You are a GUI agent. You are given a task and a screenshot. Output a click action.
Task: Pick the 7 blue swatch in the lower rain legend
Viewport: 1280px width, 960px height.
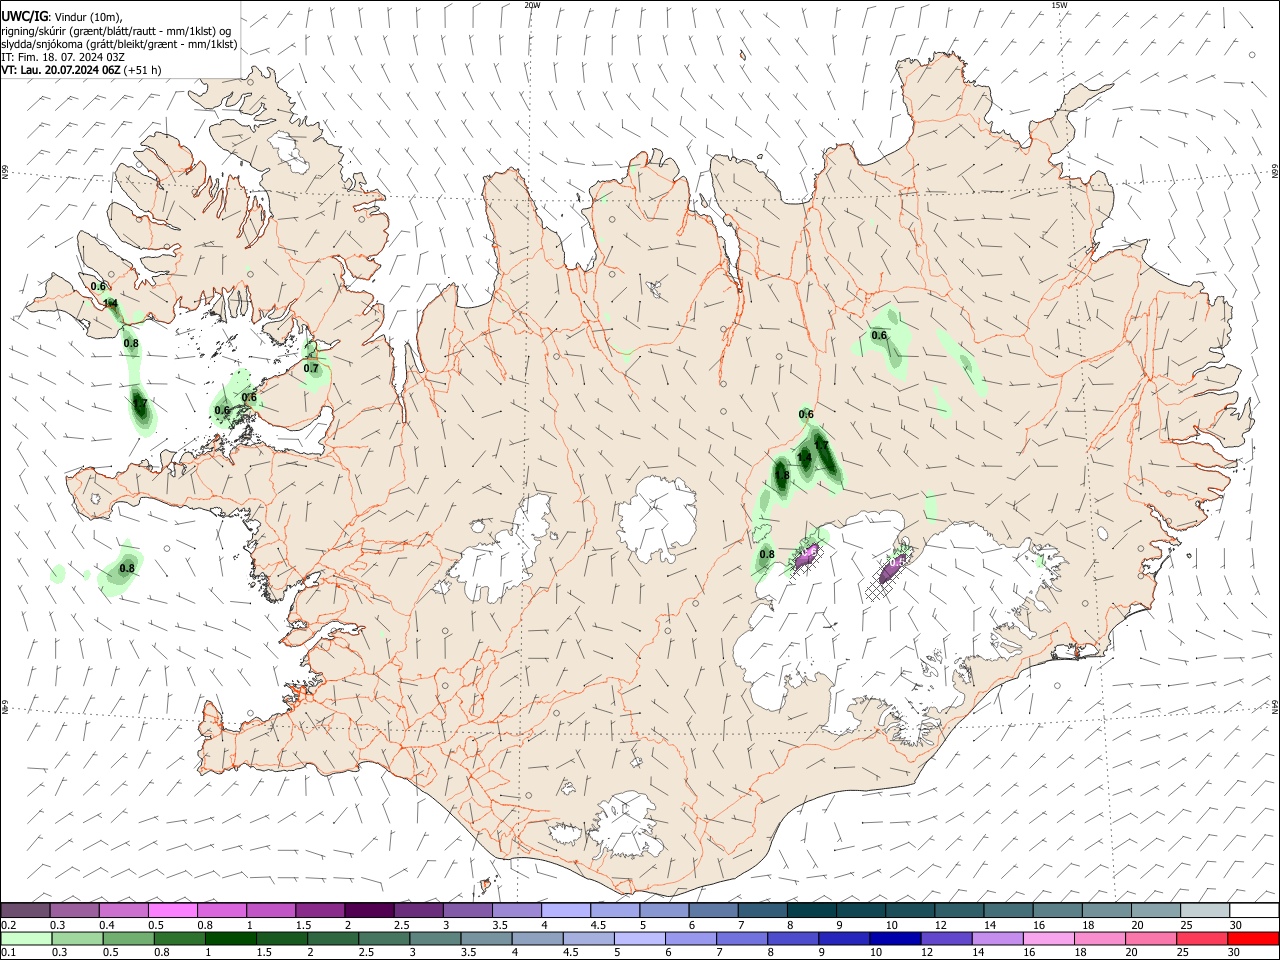click(741, 938)
